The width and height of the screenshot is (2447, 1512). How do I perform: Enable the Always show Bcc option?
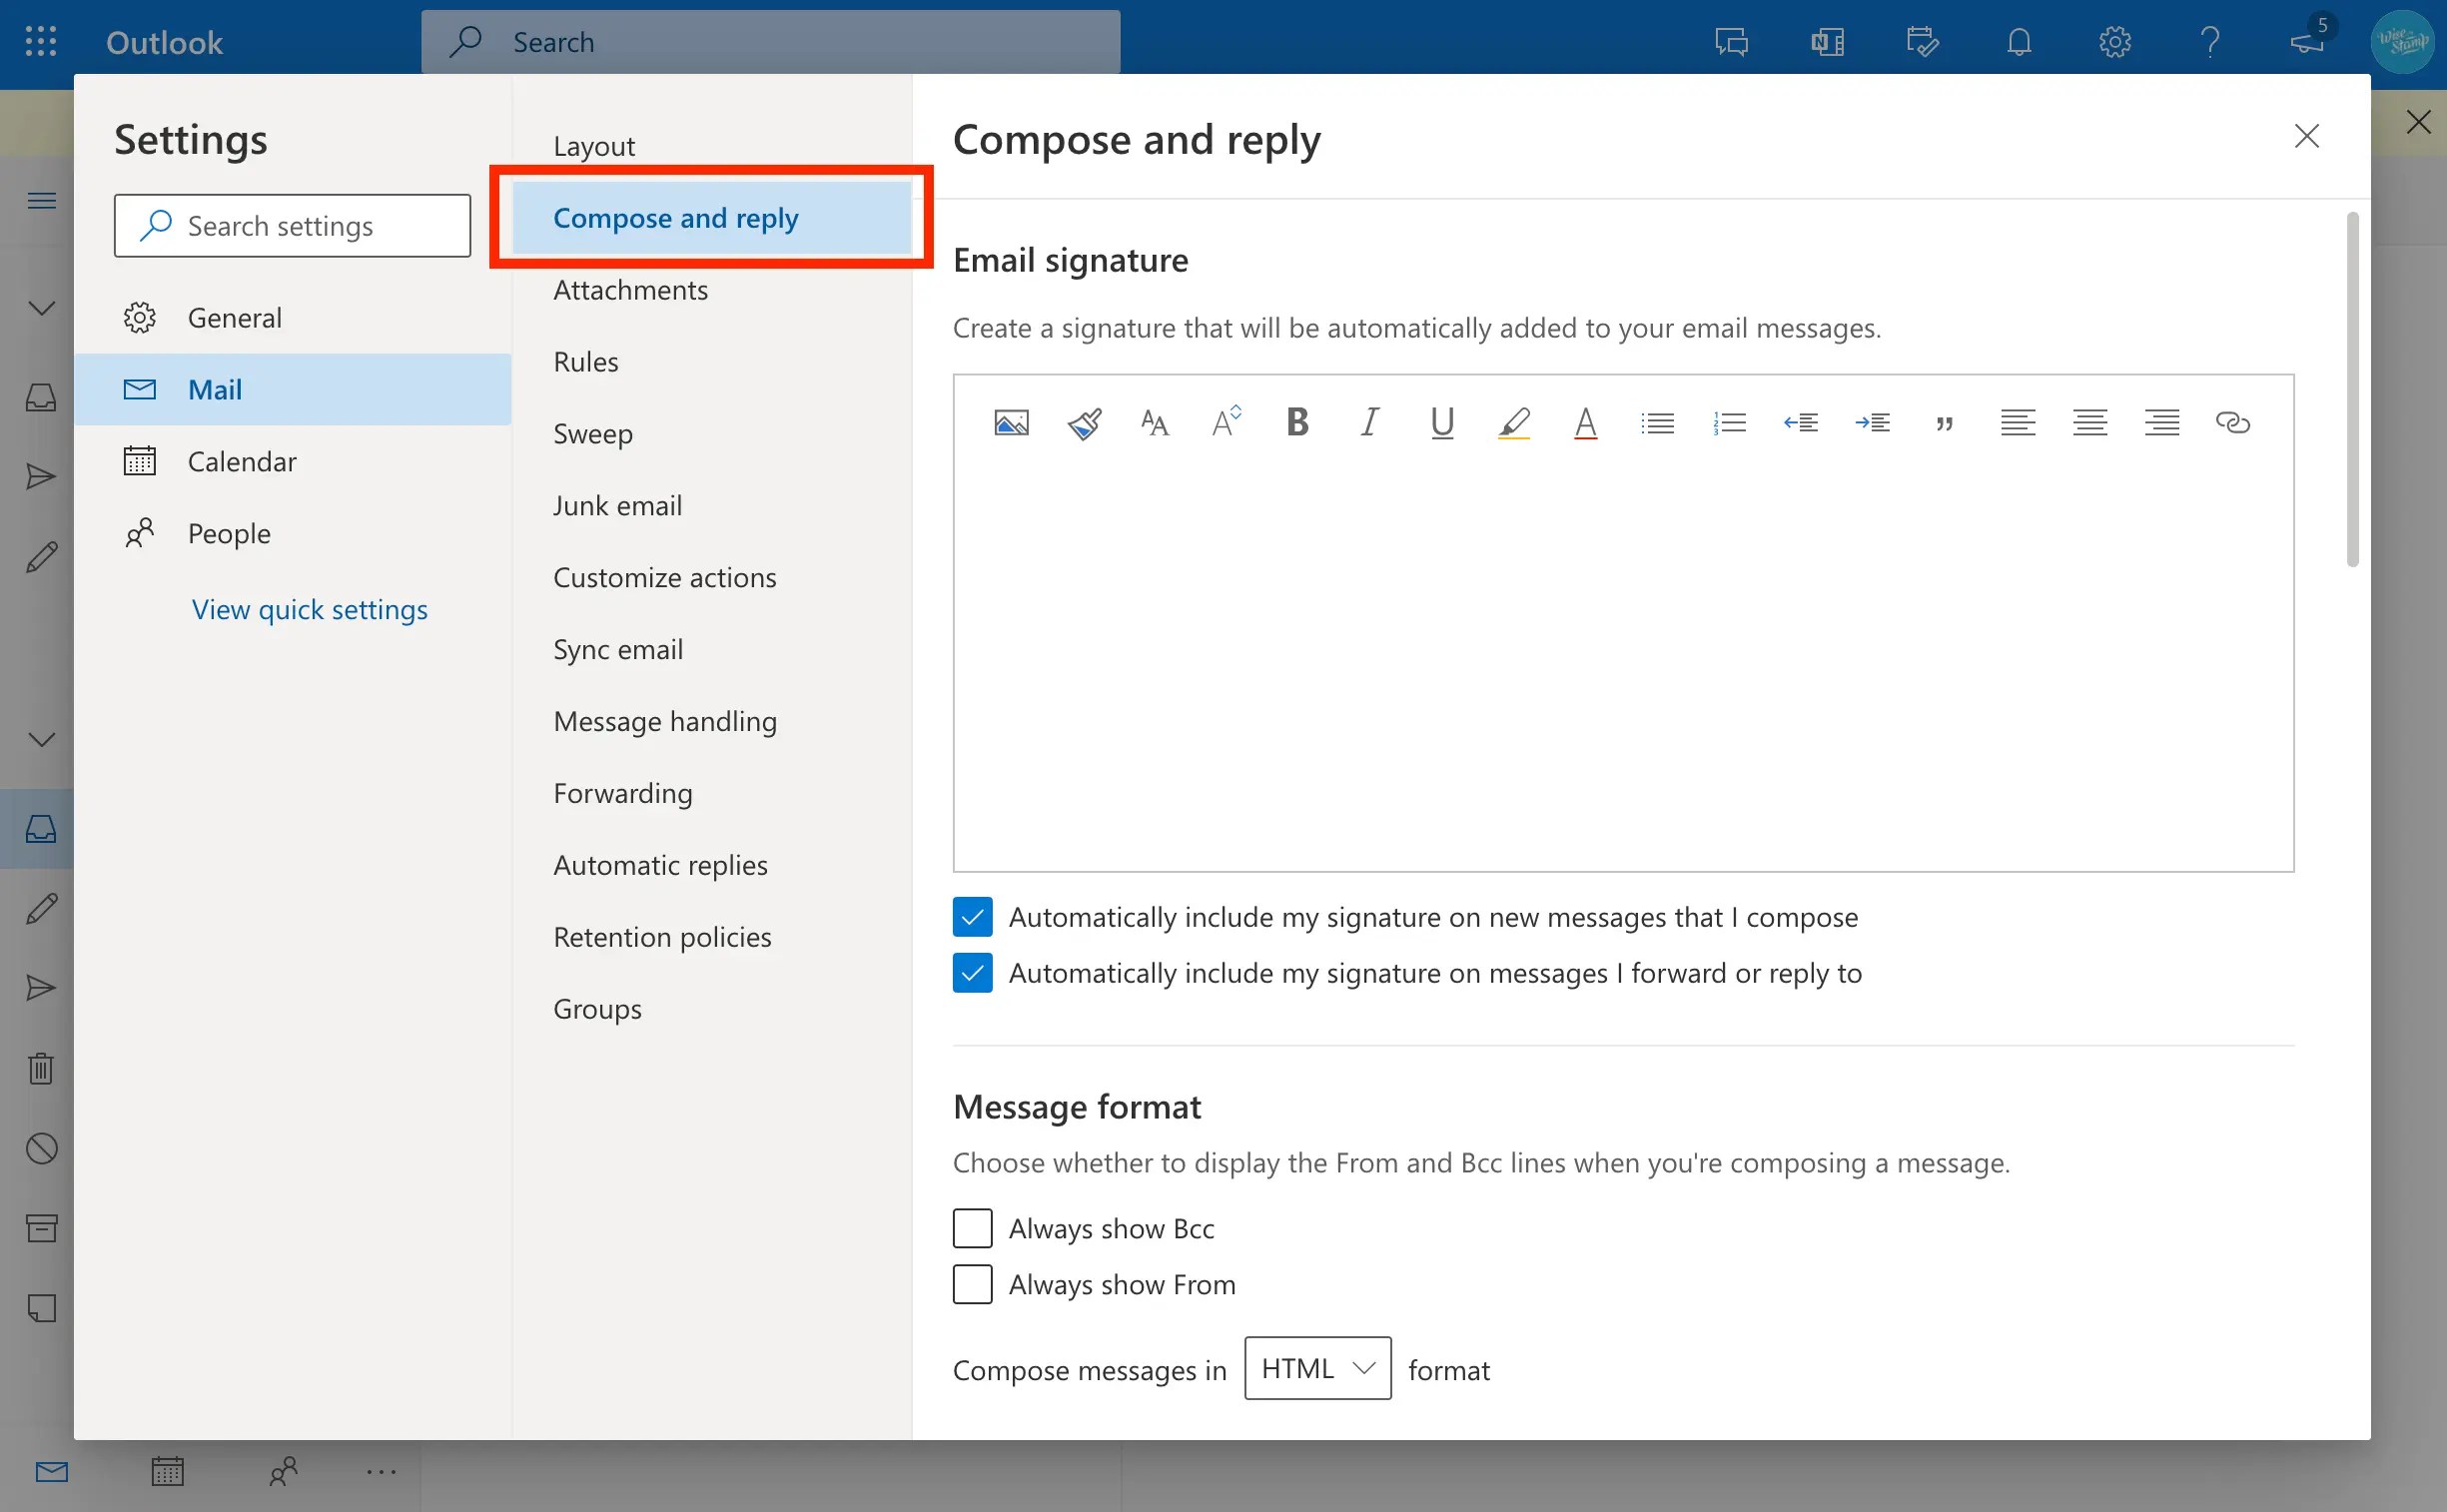pyautogui.click(x=971, y=1228)
